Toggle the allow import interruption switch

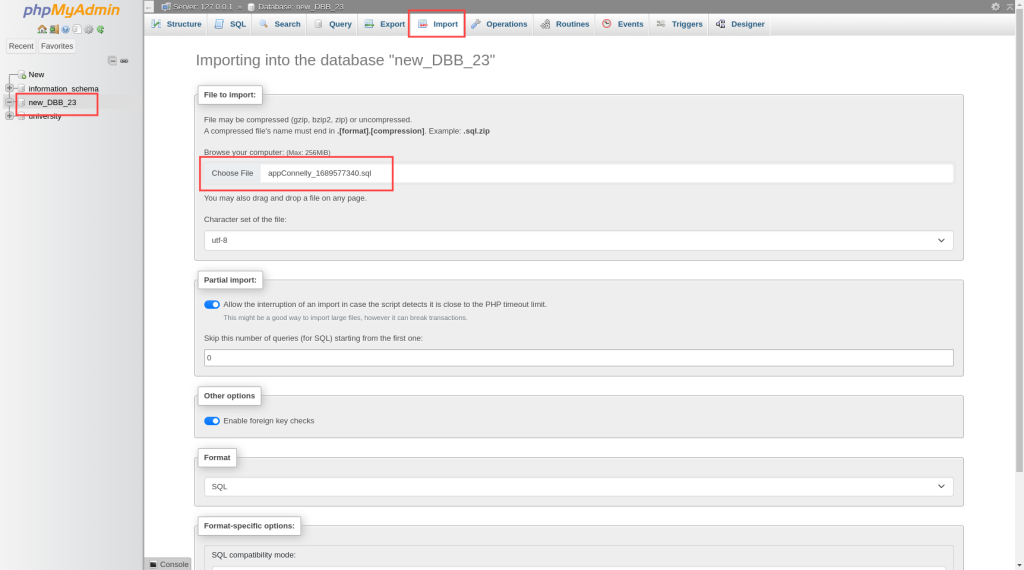click(212, 304)
